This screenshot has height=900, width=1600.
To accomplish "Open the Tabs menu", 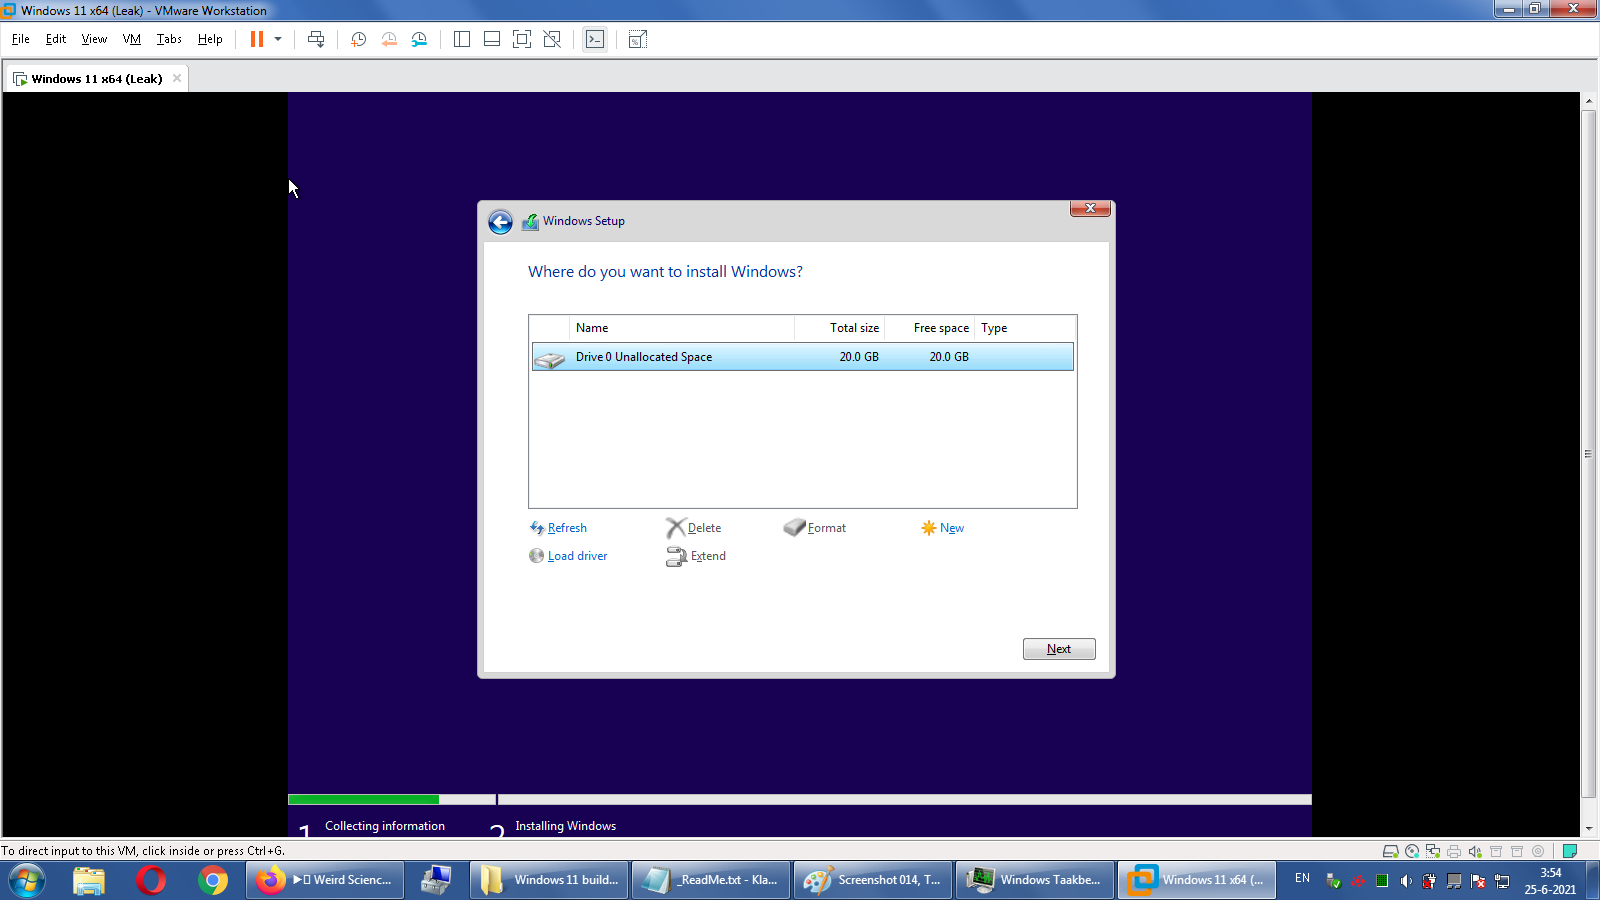I will click(x=169, y=39).
